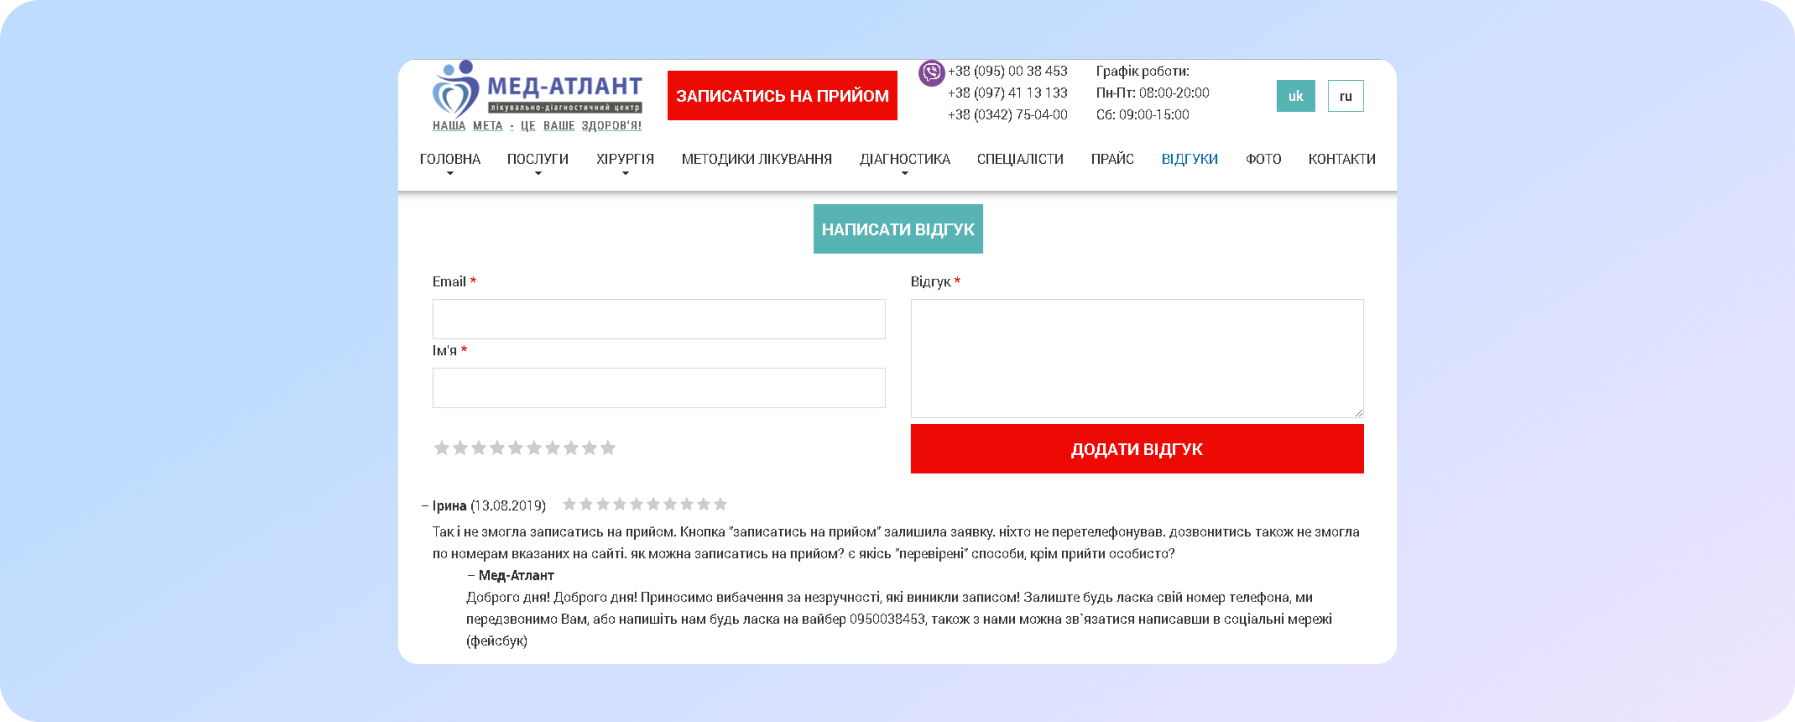Call the number +38 (095) 00 38 453
The width and height of the screenshot is (1795, 722).
coord(1007,71)
